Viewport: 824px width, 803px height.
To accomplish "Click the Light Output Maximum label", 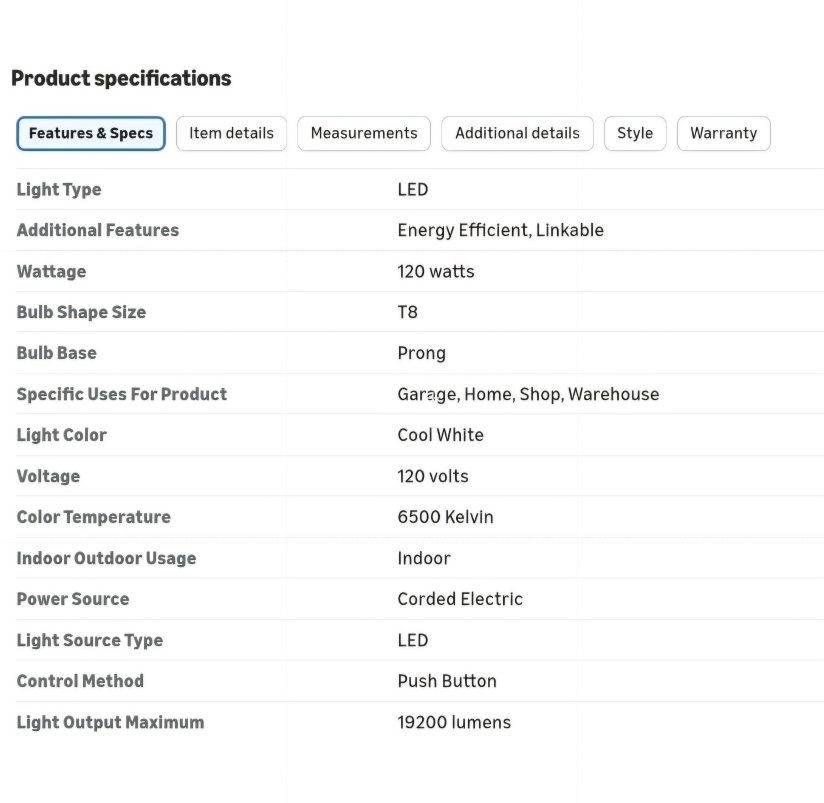I will coord(110,723).
